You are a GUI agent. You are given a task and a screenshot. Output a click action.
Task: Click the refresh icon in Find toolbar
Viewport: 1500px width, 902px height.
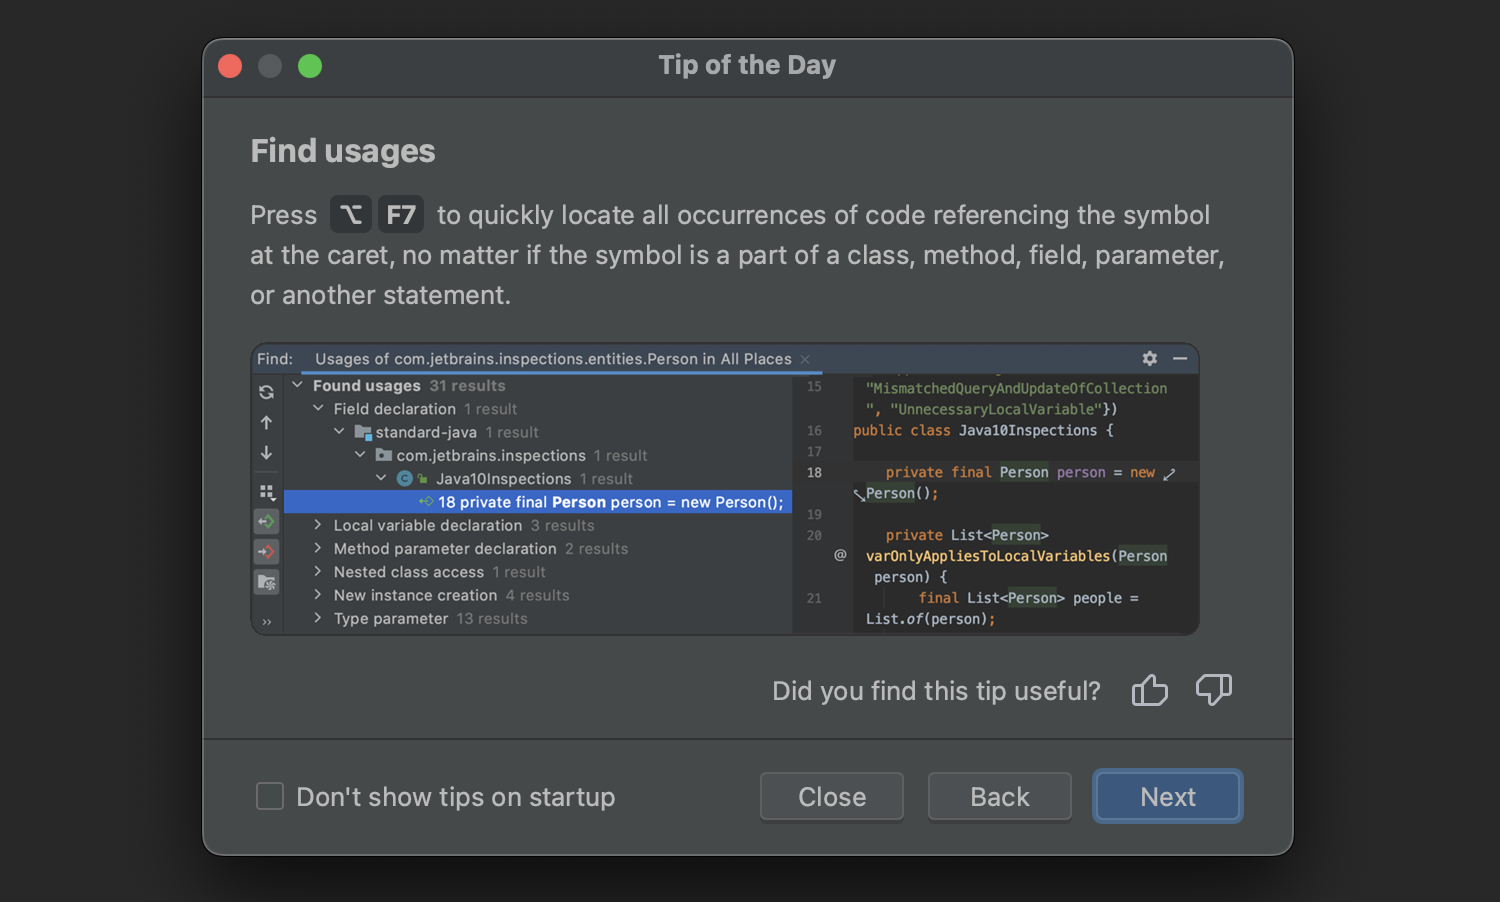click(x=266, y=392)
